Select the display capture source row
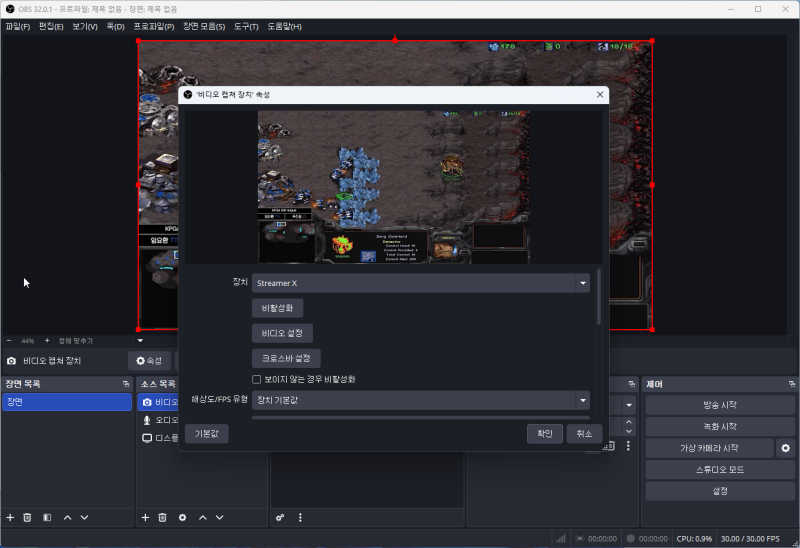Viewport: 800px width, 548px height. click(157, 438)
